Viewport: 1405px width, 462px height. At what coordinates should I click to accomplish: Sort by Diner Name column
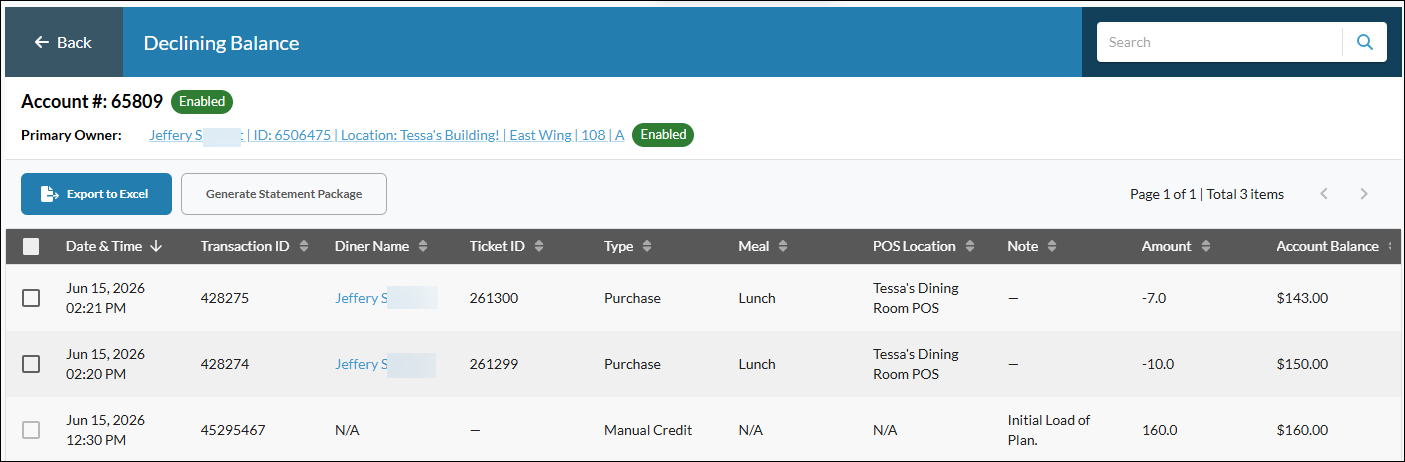(x=382, y=246)
